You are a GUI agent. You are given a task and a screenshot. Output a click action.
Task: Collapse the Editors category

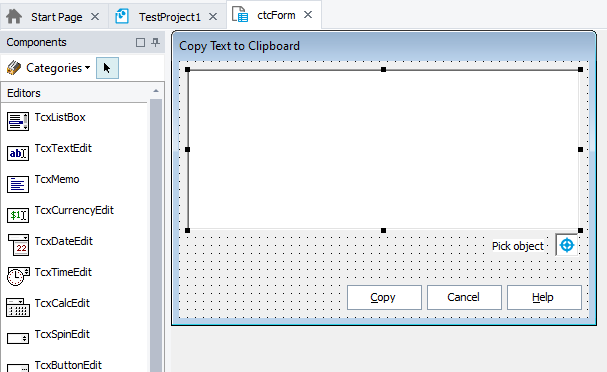156,91
